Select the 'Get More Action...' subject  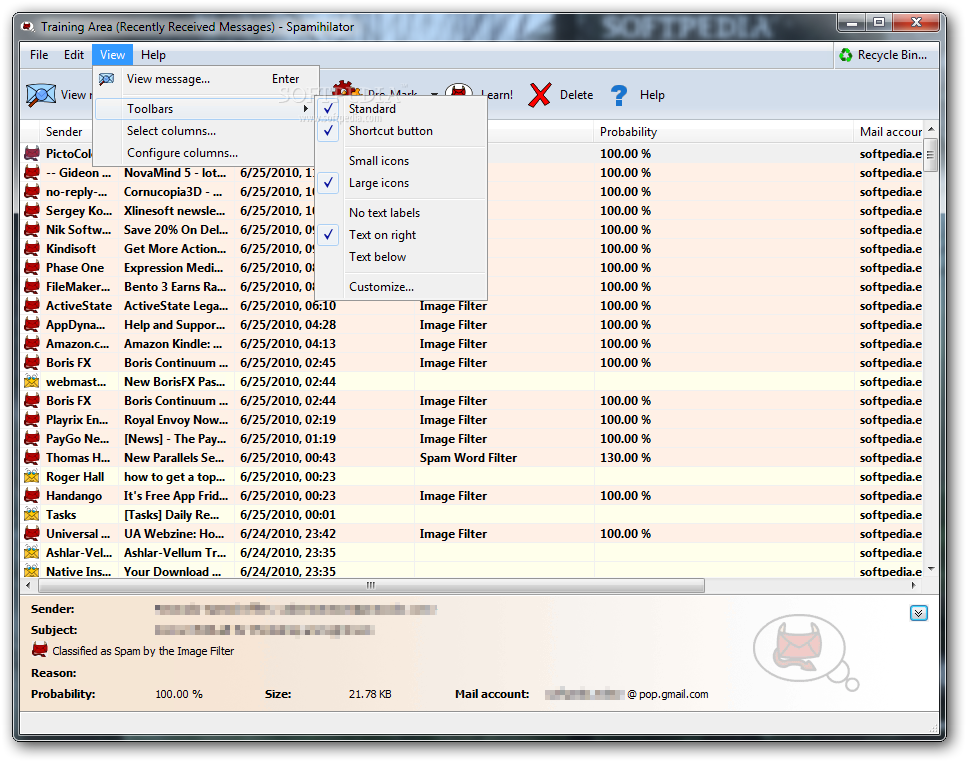point(175,248)
